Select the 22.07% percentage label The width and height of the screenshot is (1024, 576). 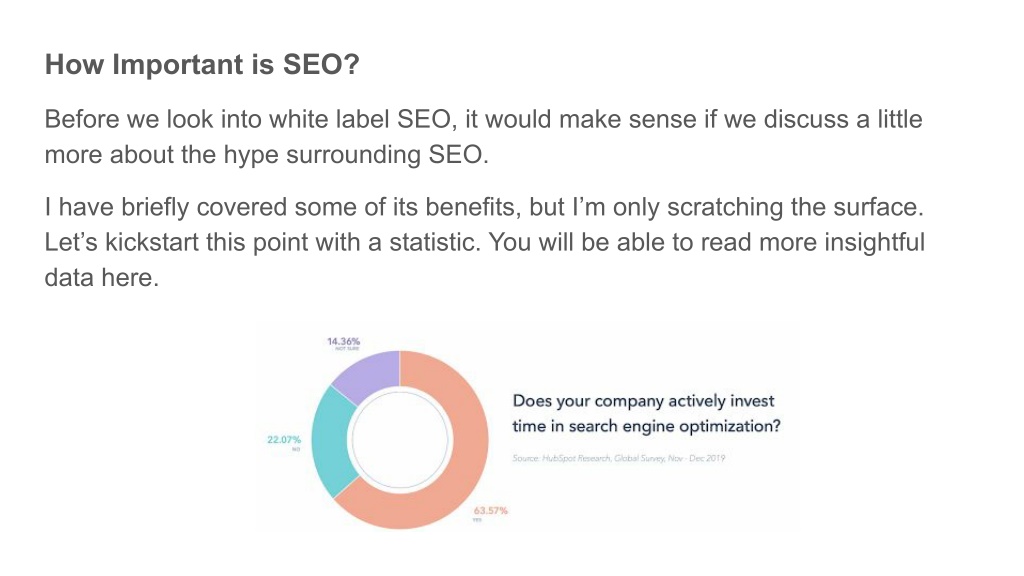[x=284, y=440]
